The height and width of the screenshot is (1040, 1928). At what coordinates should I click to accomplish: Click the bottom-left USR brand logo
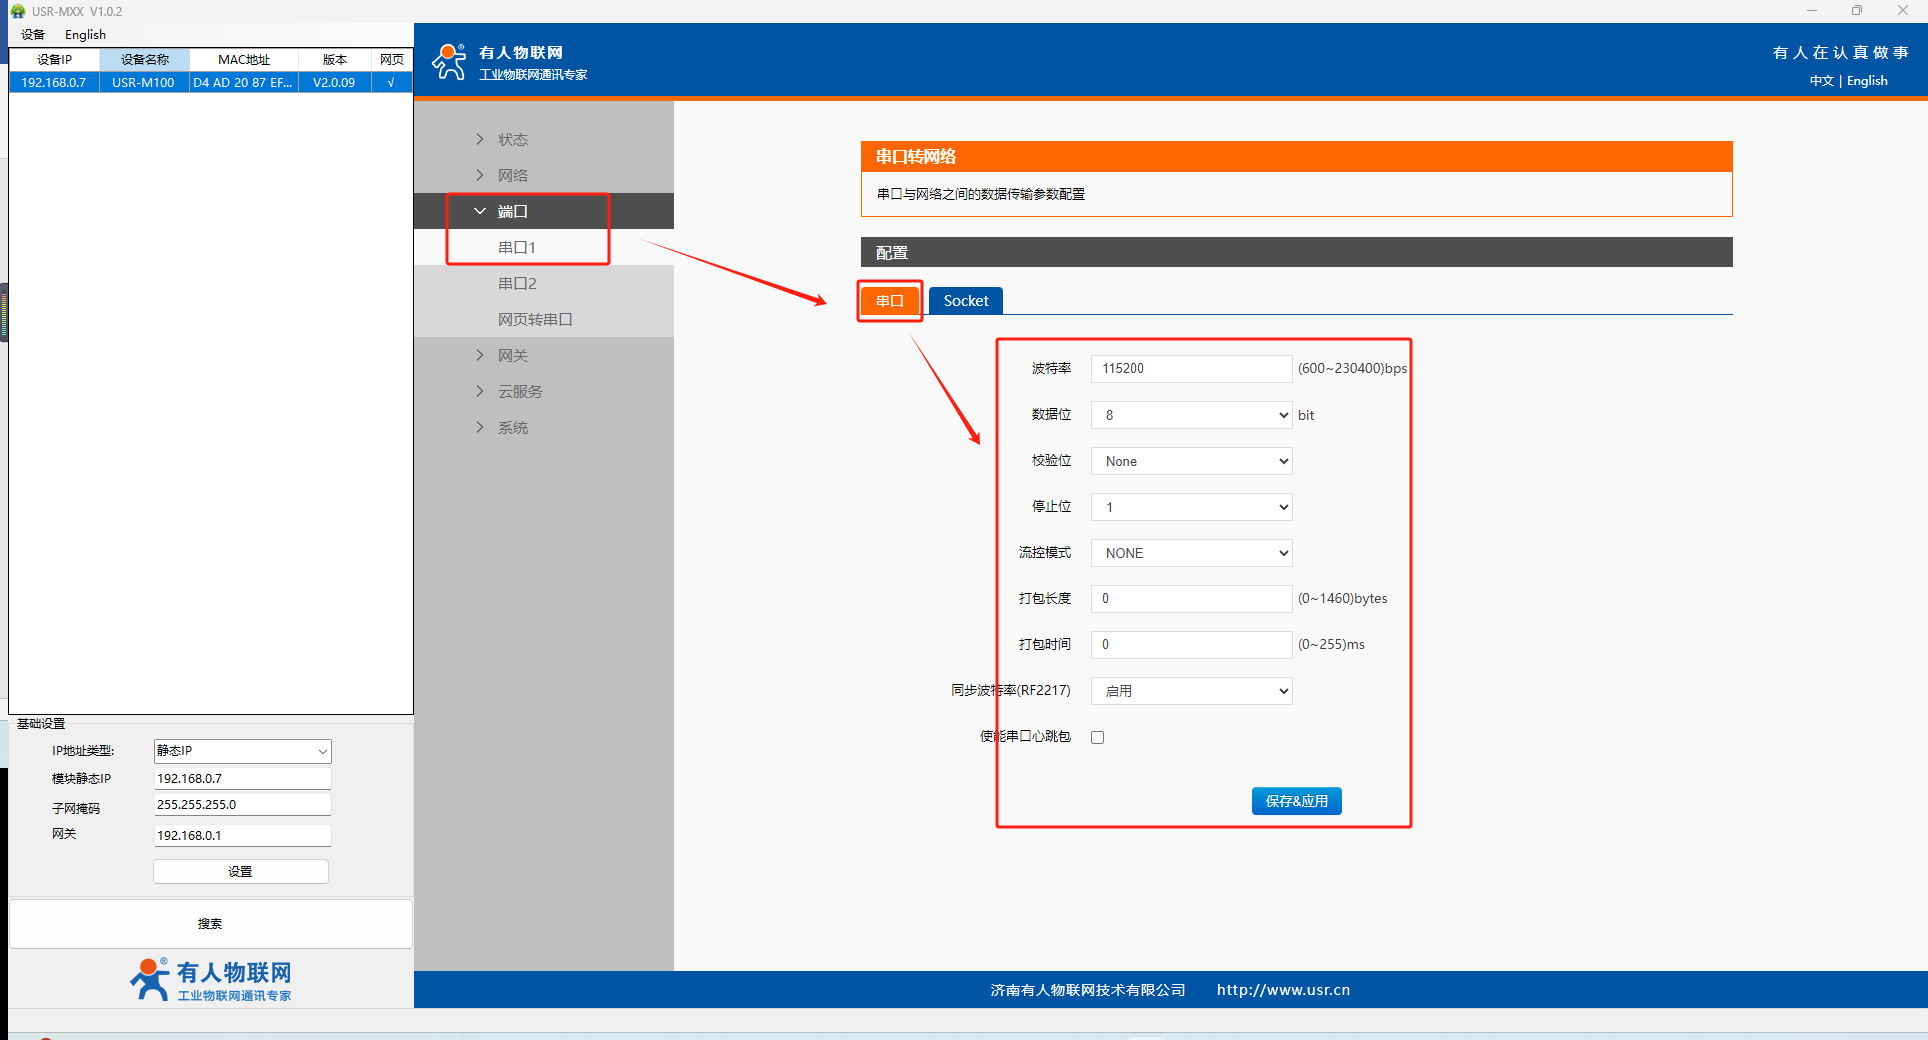point(211,979)
